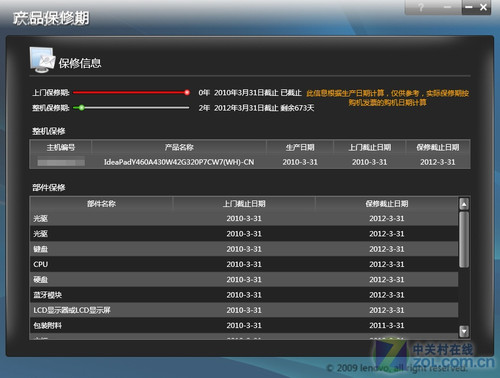Click the 上门保修期 label
Screen dimensions: 500x378
[x=51, y=92]
